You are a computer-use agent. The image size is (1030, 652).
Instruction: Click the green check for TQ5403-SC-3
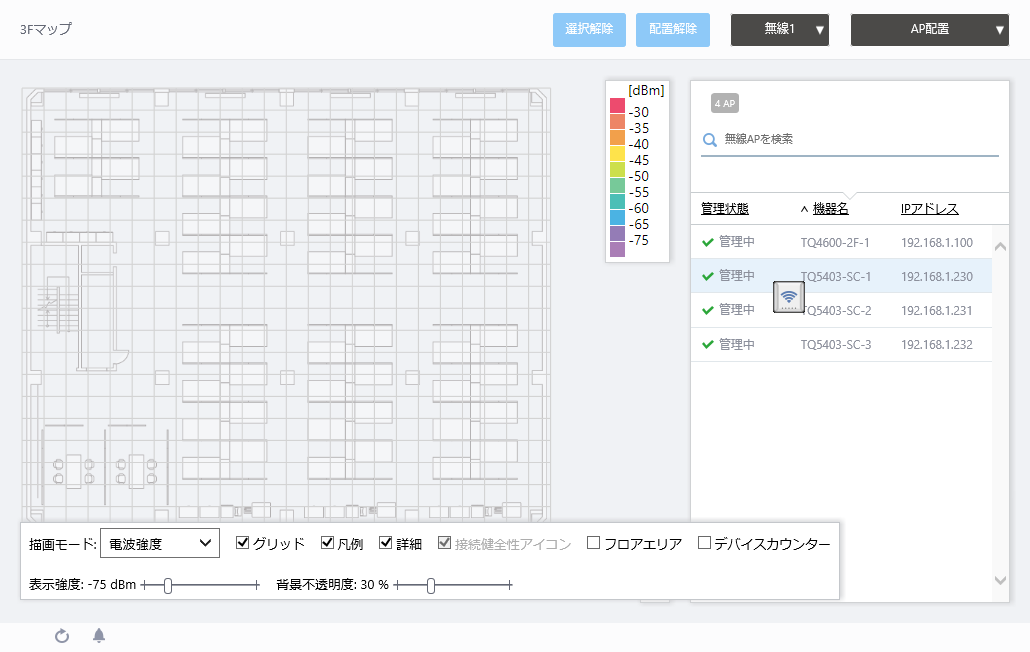coord(707,344)
